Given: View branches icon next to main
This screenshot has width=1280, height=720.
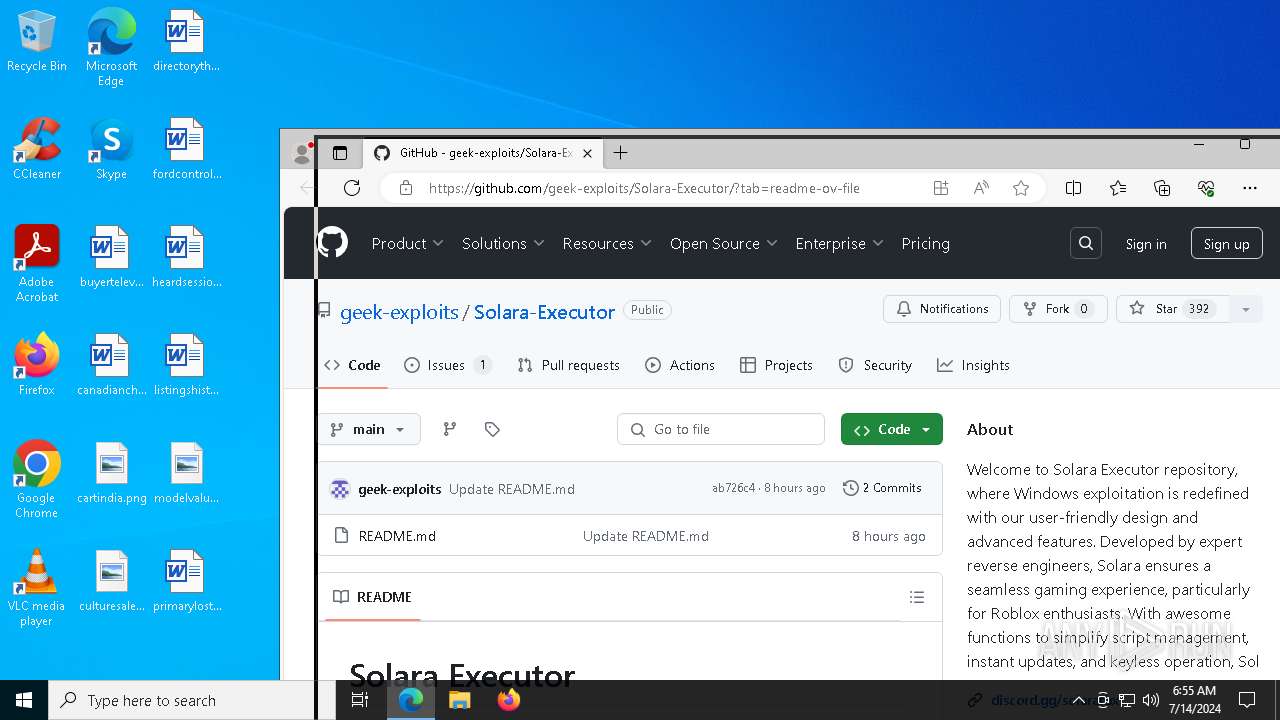Looking at the screenshot, I should click(450, 429).
